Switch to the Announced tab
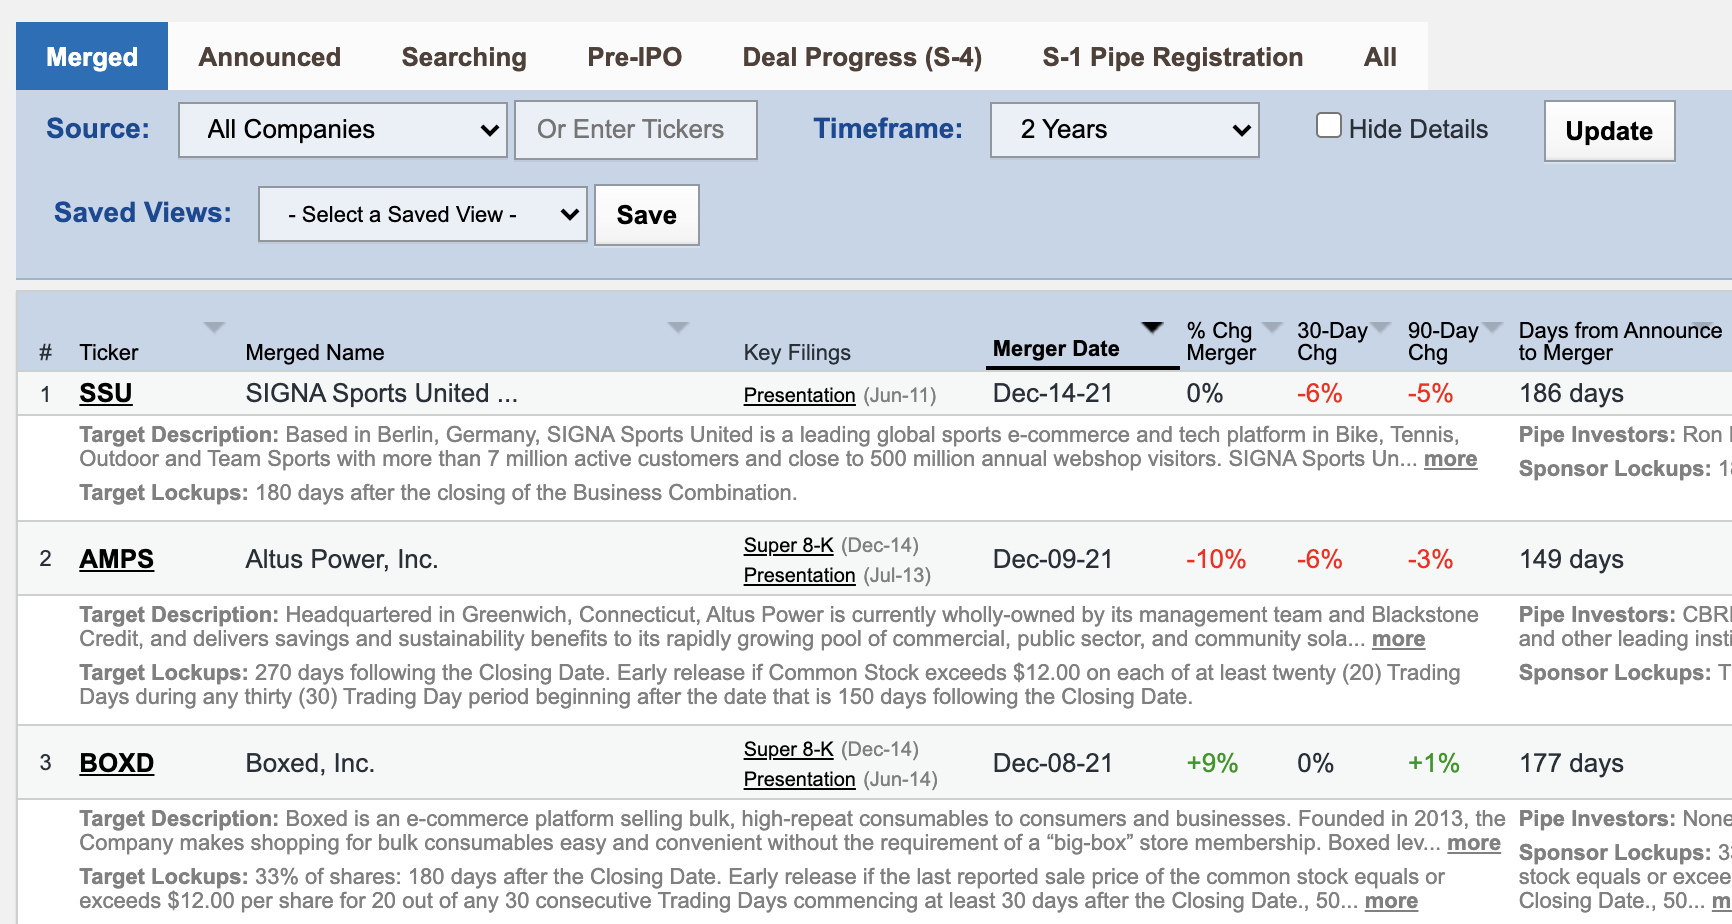 tap(268, 57)
